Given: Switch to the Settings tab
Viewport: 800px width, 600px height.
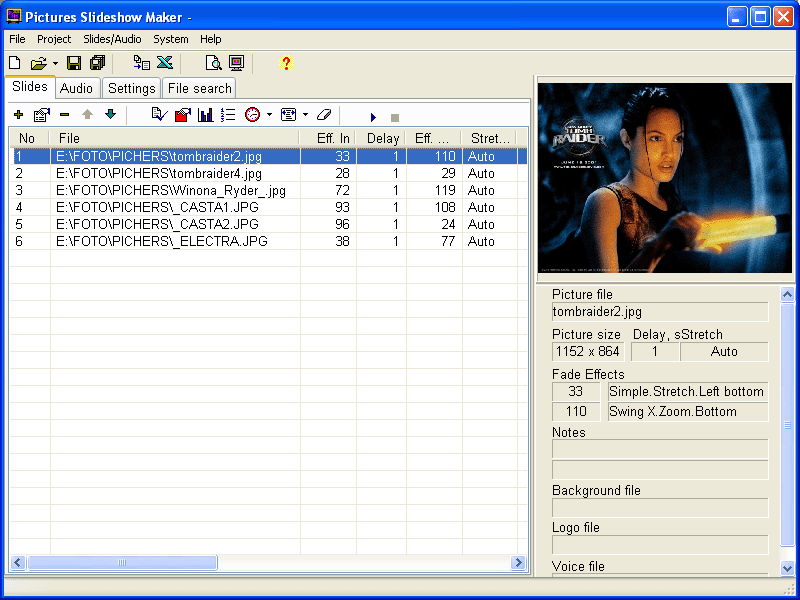Looking at the screenshot, I should click(132, 88).
